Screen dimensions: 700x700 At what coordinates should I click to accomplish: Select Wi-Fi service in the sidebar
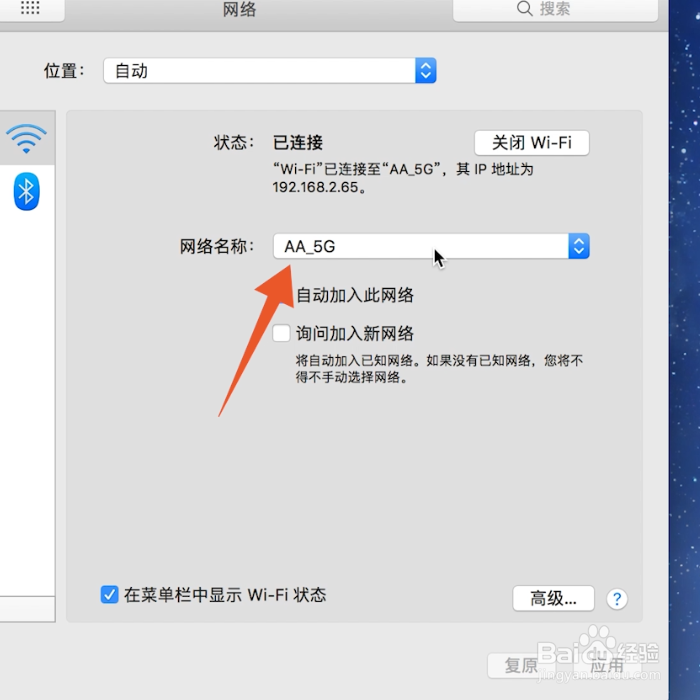27,138
